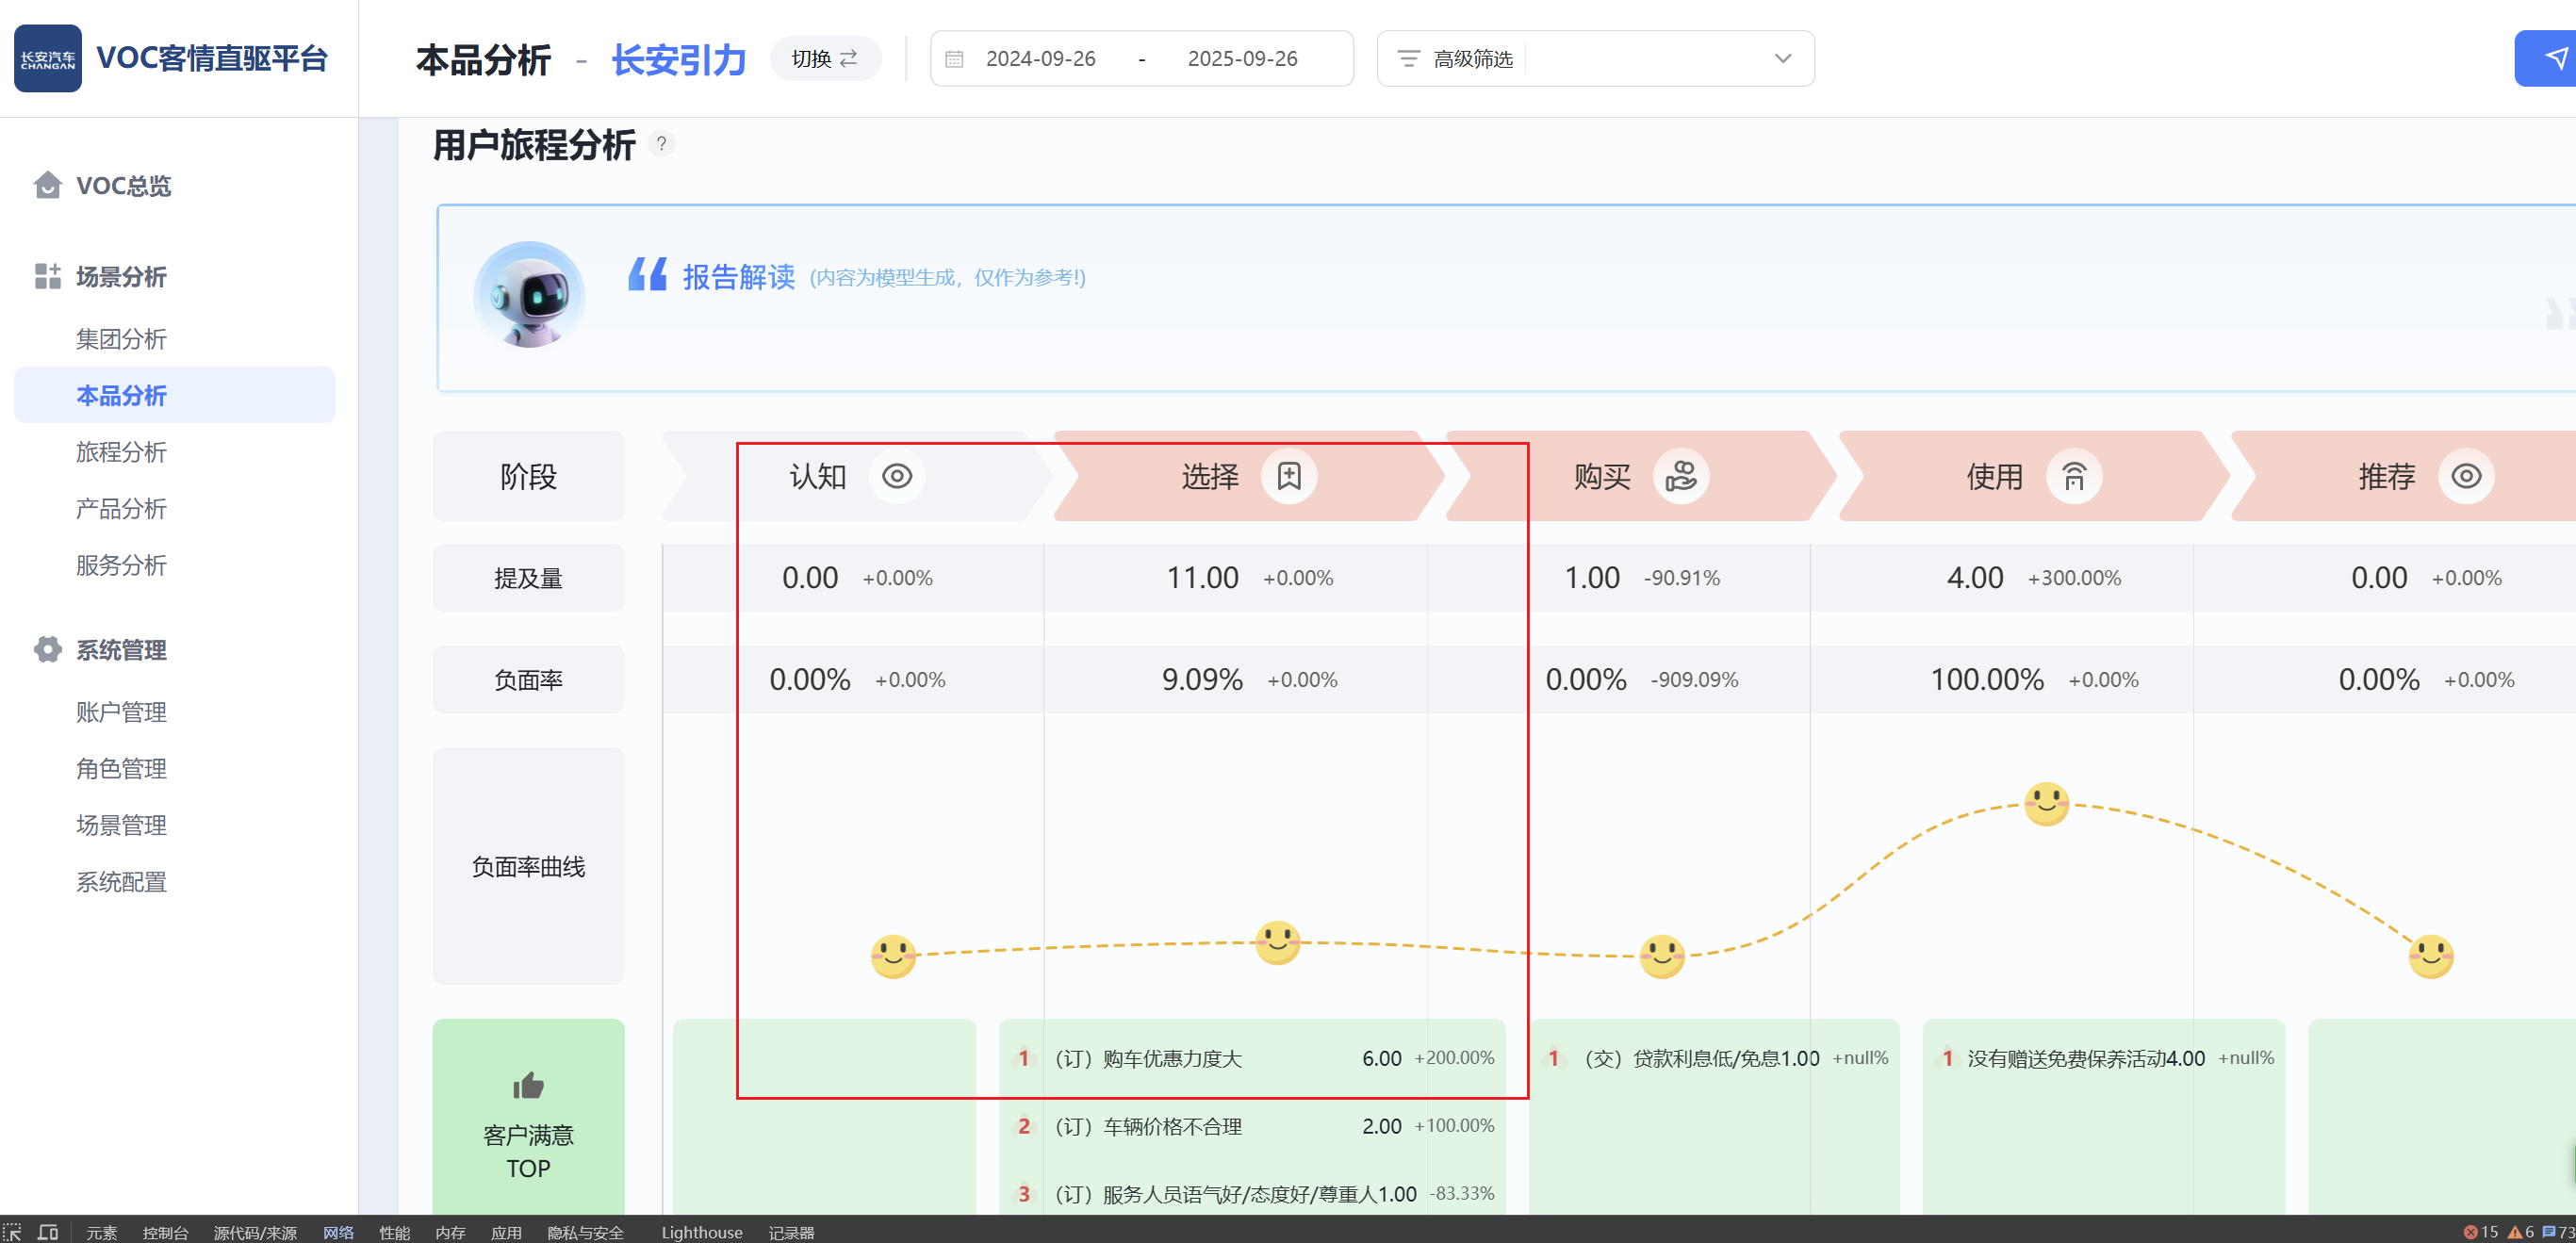The height and width of the screenshot is (1243, 2576).
Task: Click the eye icon in 推荐 stage
Action: click(2465, 476)
